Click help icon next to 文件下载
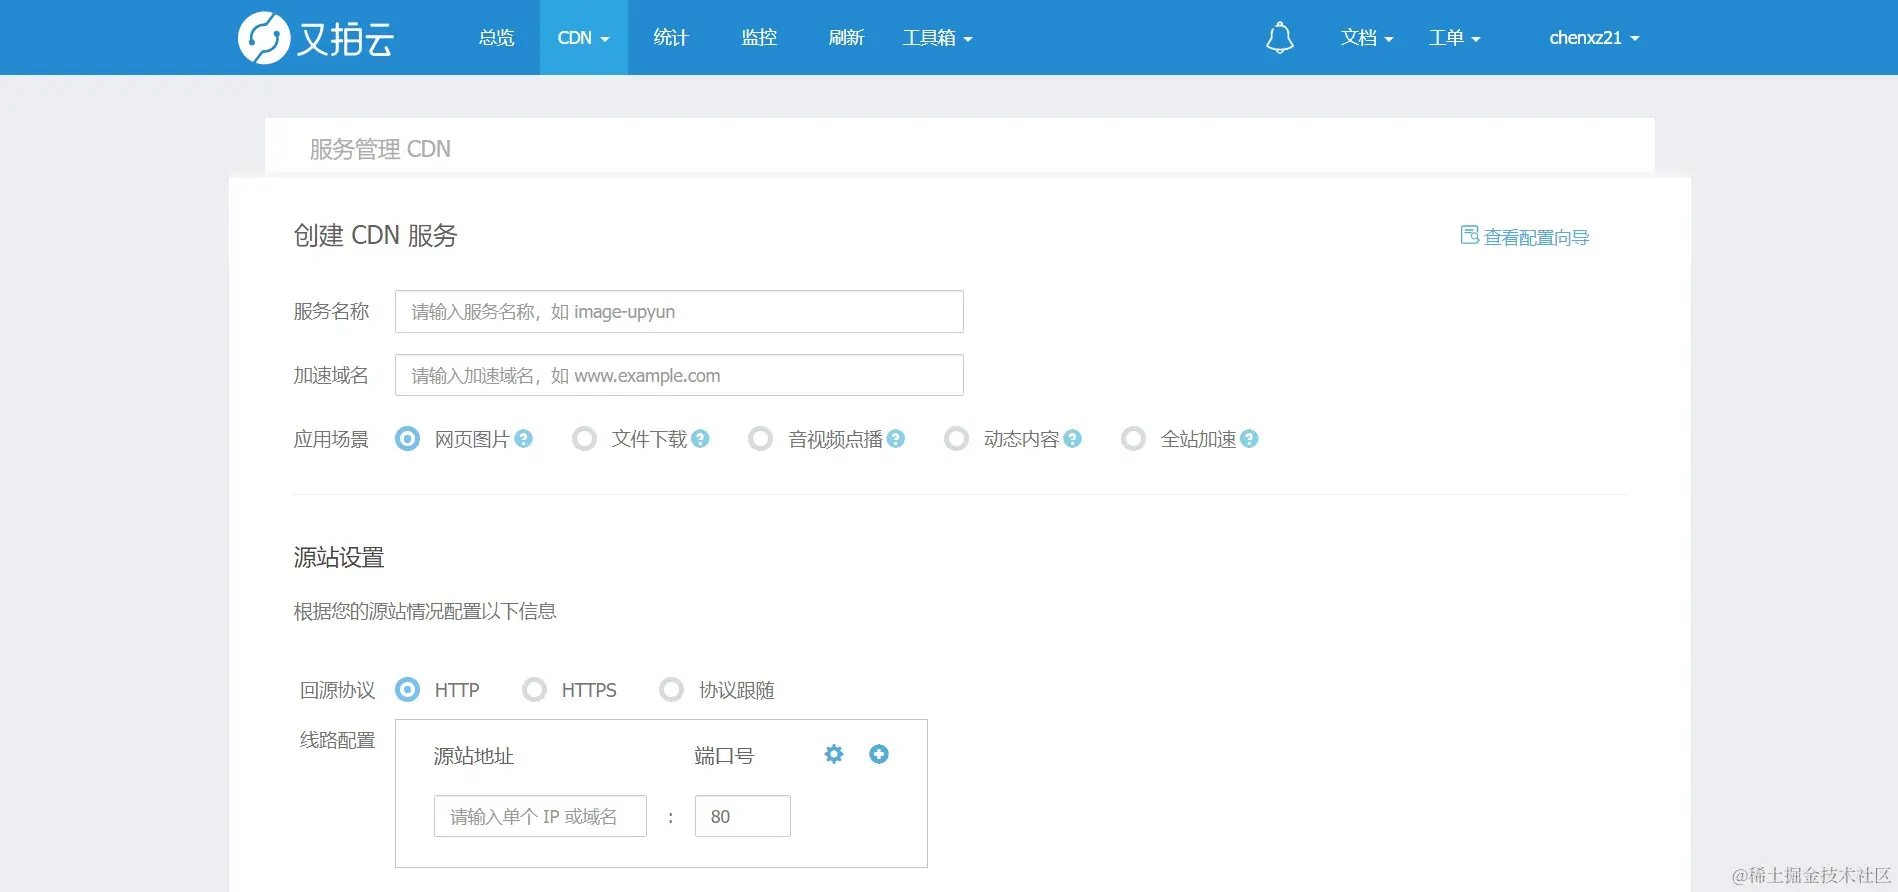This screenshot has height=892, width=1898. tap(700, 439)
